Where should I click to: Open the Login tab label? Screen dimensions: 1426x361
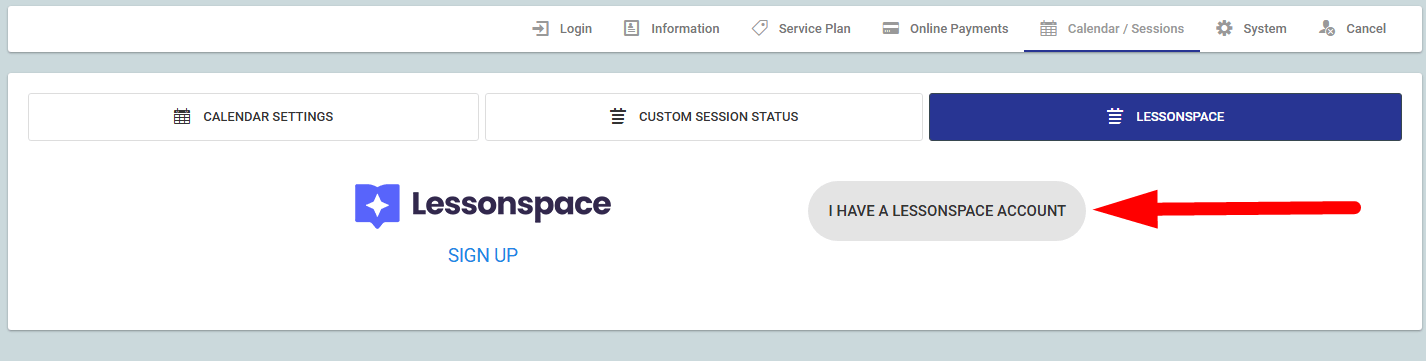576,29
